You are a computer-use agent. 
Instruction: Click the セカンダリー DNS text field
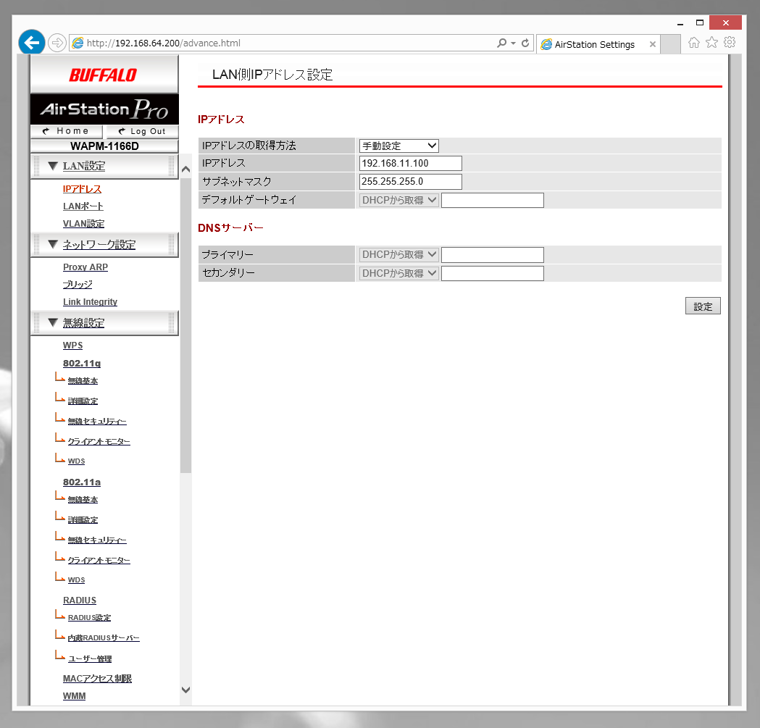(x=492, y=273)
